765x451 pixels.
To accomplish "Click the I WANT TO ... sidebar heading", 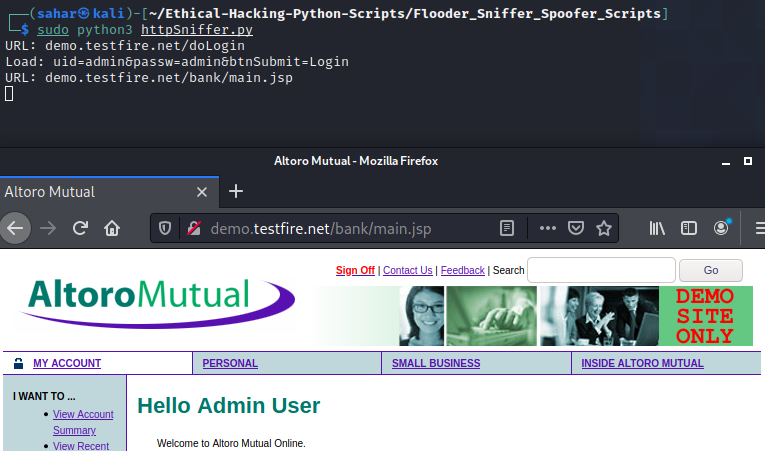I will click(44, 396).
